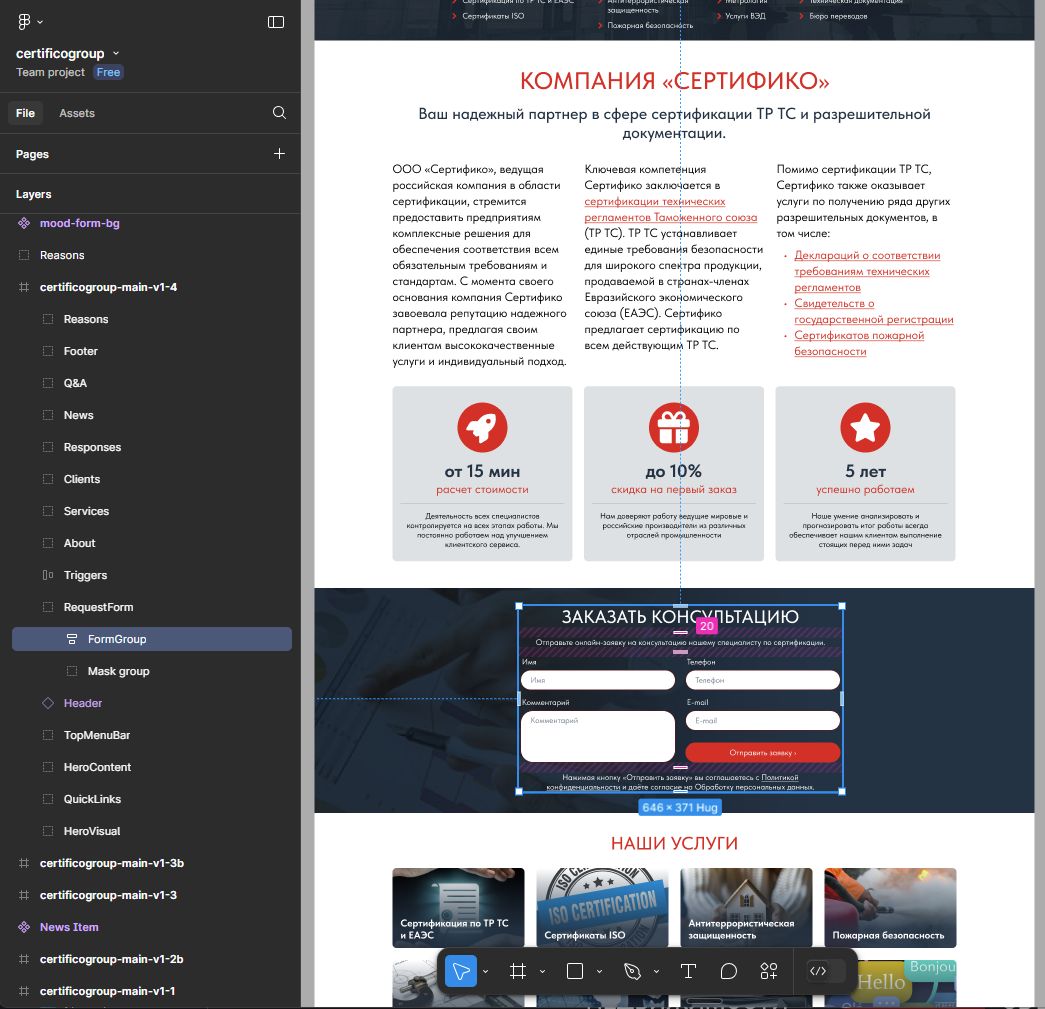Select the certificogroup-main-v1-2b frame layer
The image size is (1045, 1009).
[x=111, y=959]
